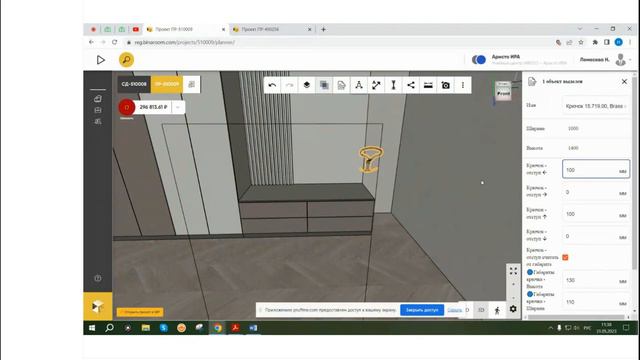Click the yellow send project button
Viewport: 640px width, 360px height.
[x=140, y=312]
